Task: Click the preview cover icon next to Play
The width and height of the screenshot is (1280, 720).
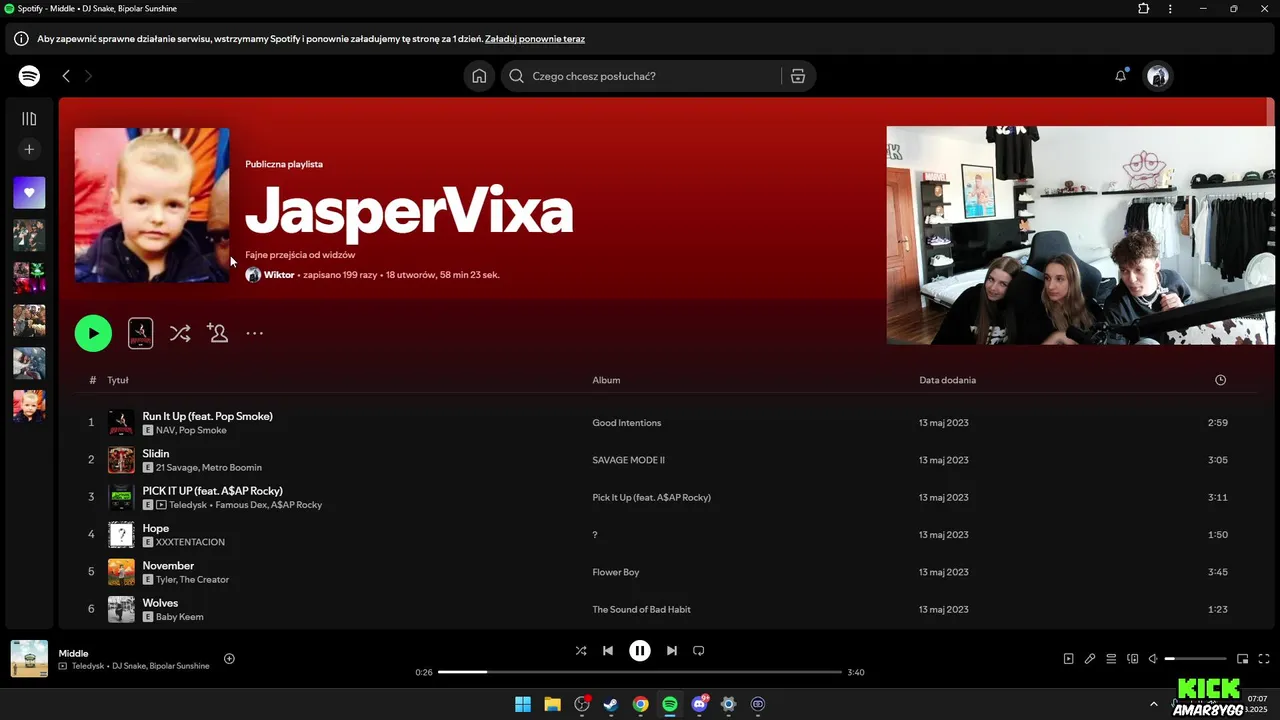Action: [x=141, y=333]
